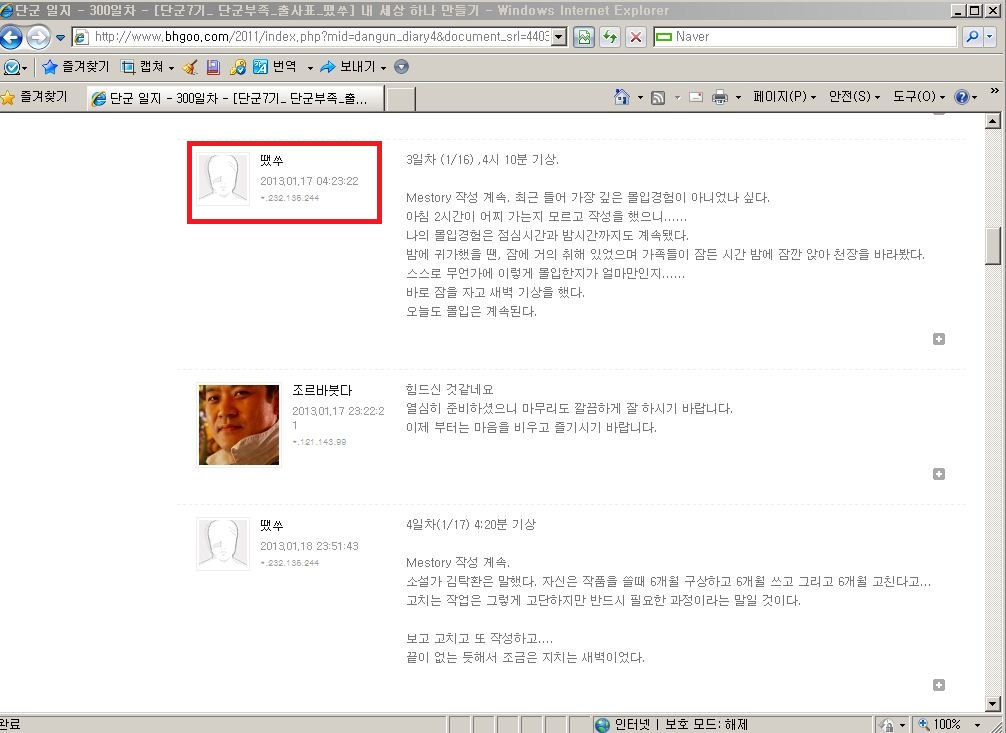Expand the 번역 dropdown arrow
Image resolution: width=1006 pixels, height=733 pixels.
click(310, 67)
